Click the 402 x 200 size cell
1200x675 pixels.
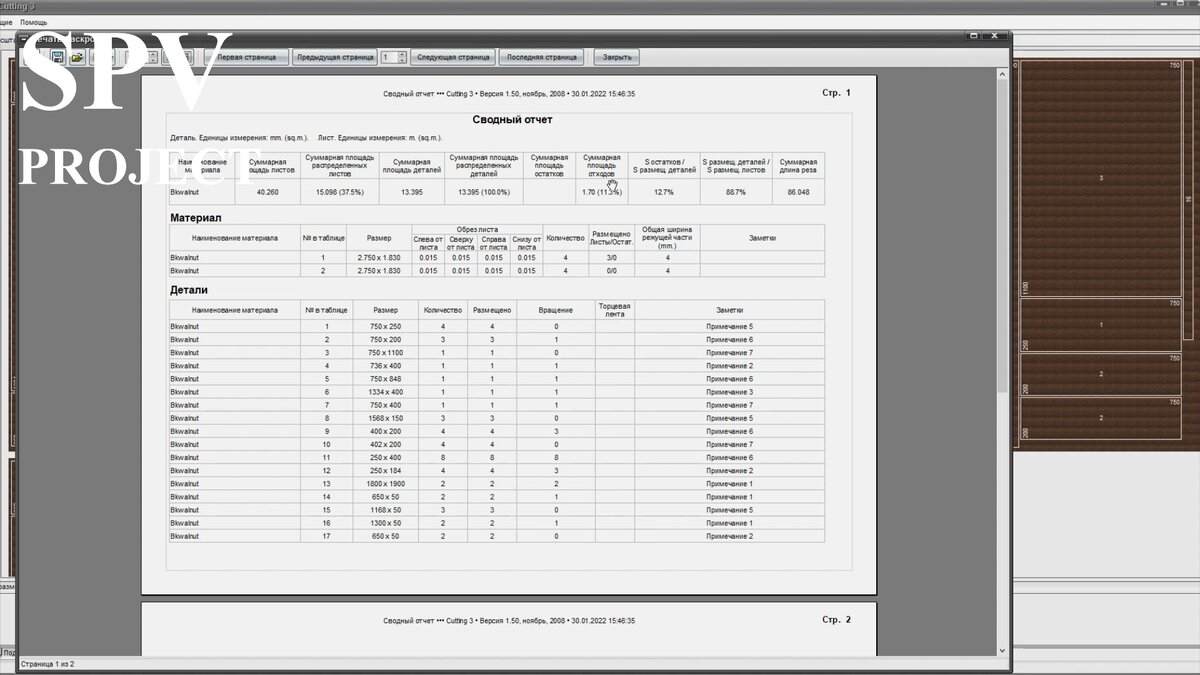coord(384,444)
